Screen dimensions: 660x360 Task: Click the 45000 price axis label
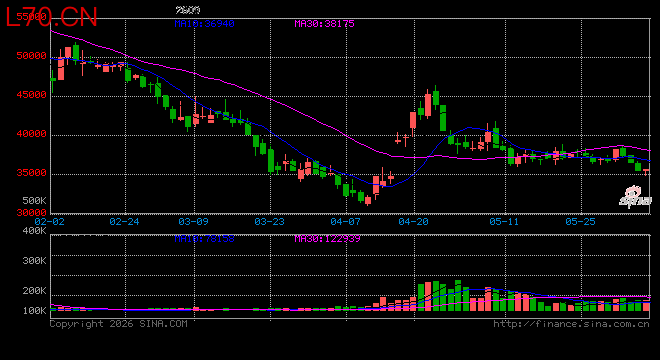tap(32, 95)
